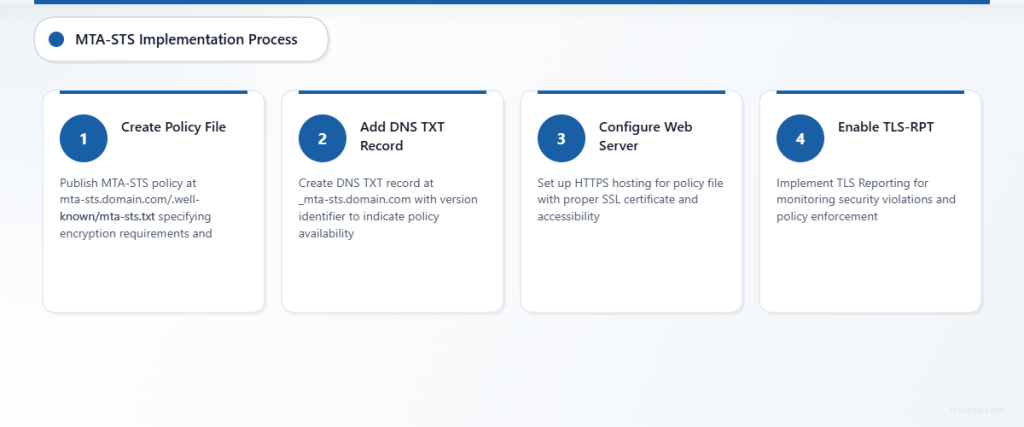
Task: Select the step 4 numbered circle
Action: coord(800,139)
